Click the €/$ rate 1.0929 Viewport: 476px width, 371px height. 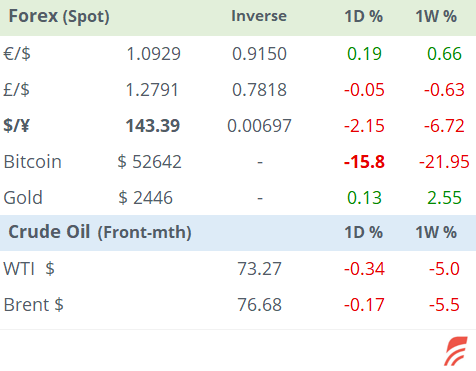coord(154,54)
